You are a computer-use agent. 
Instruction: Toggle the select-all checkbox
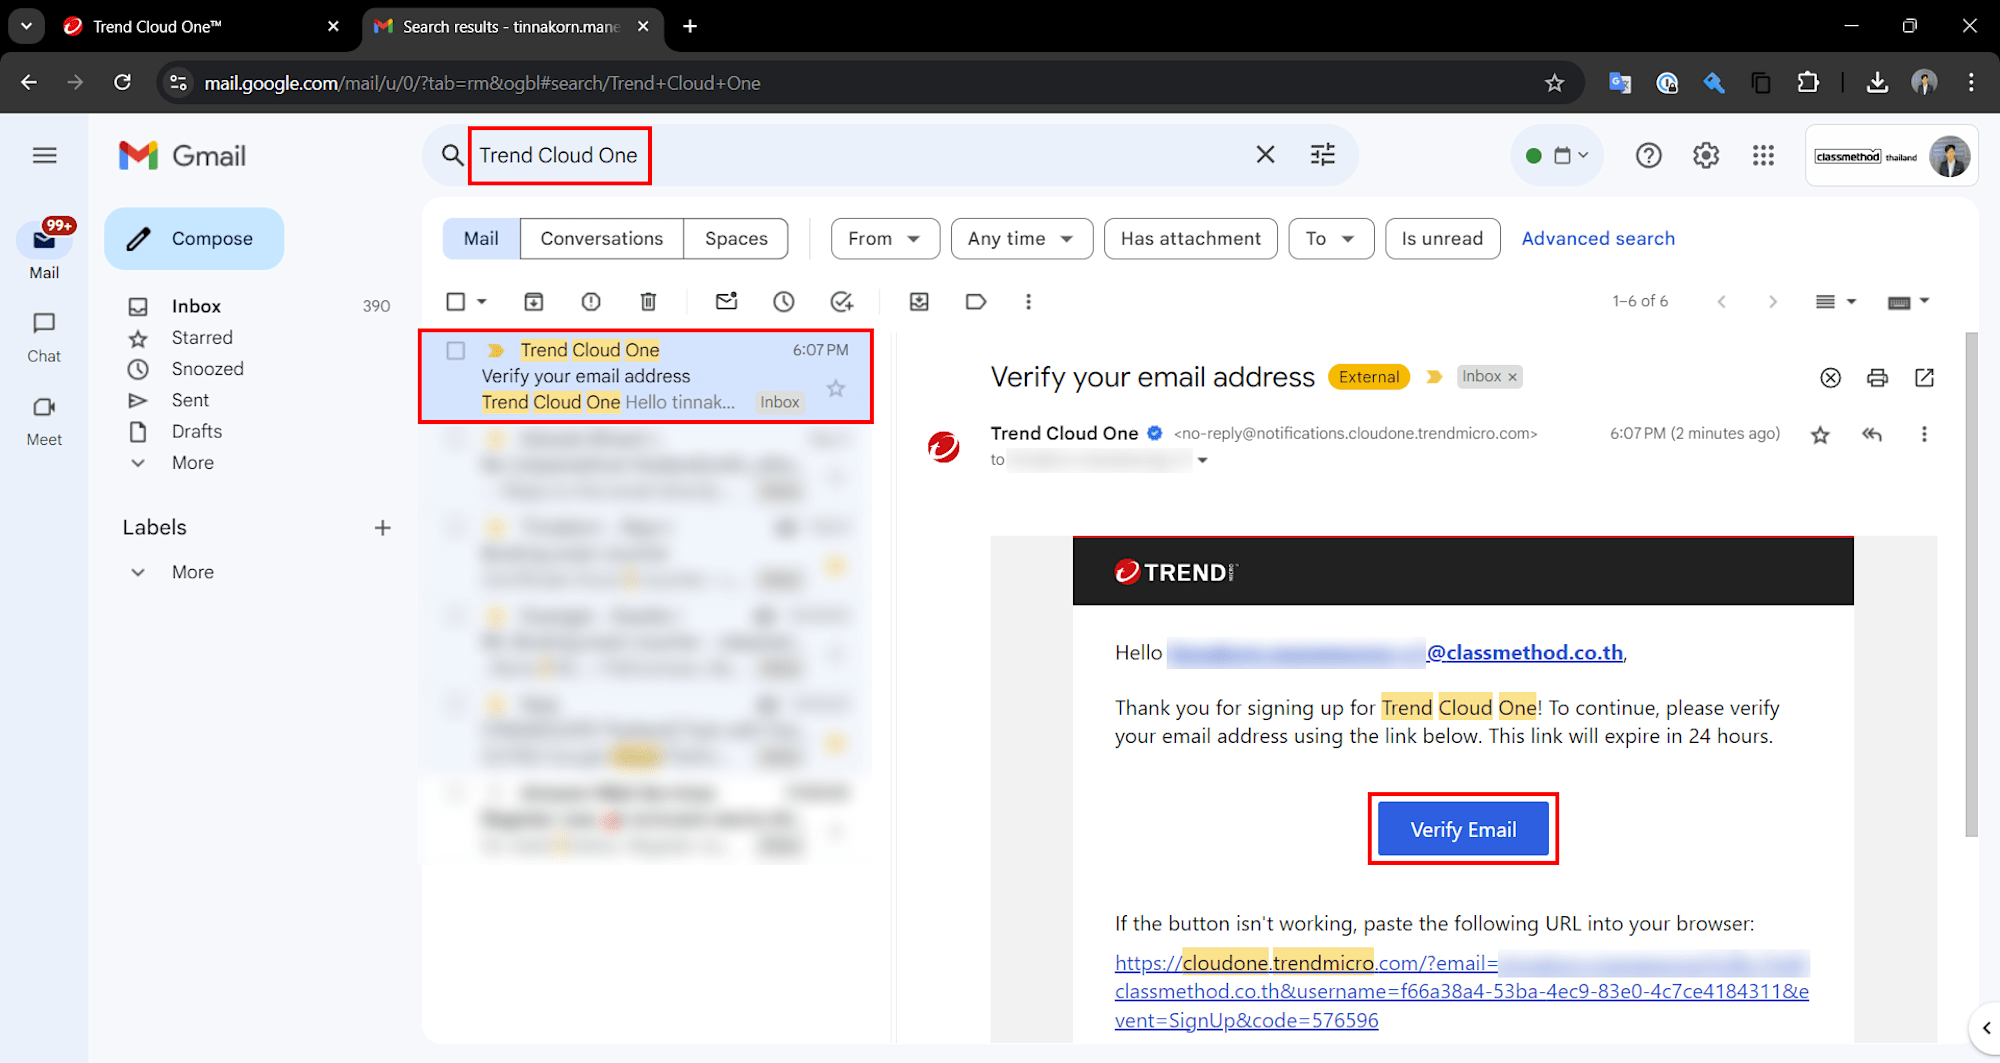456,301
